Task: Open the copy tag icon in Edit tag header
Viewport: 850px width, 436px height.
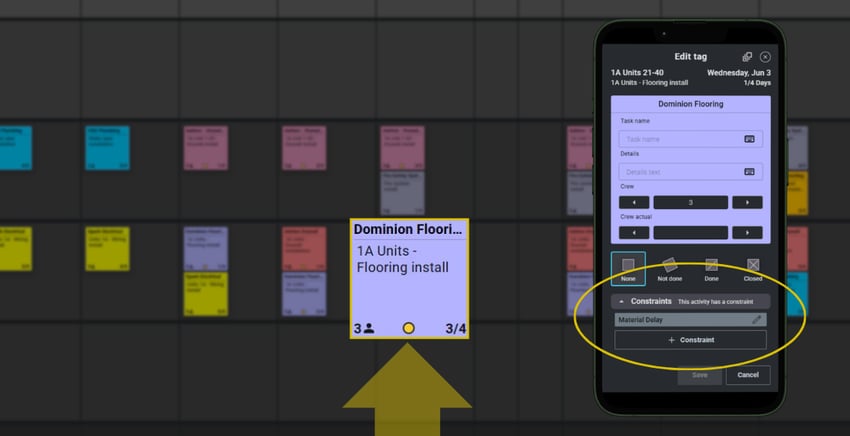Action: [747, 57]
